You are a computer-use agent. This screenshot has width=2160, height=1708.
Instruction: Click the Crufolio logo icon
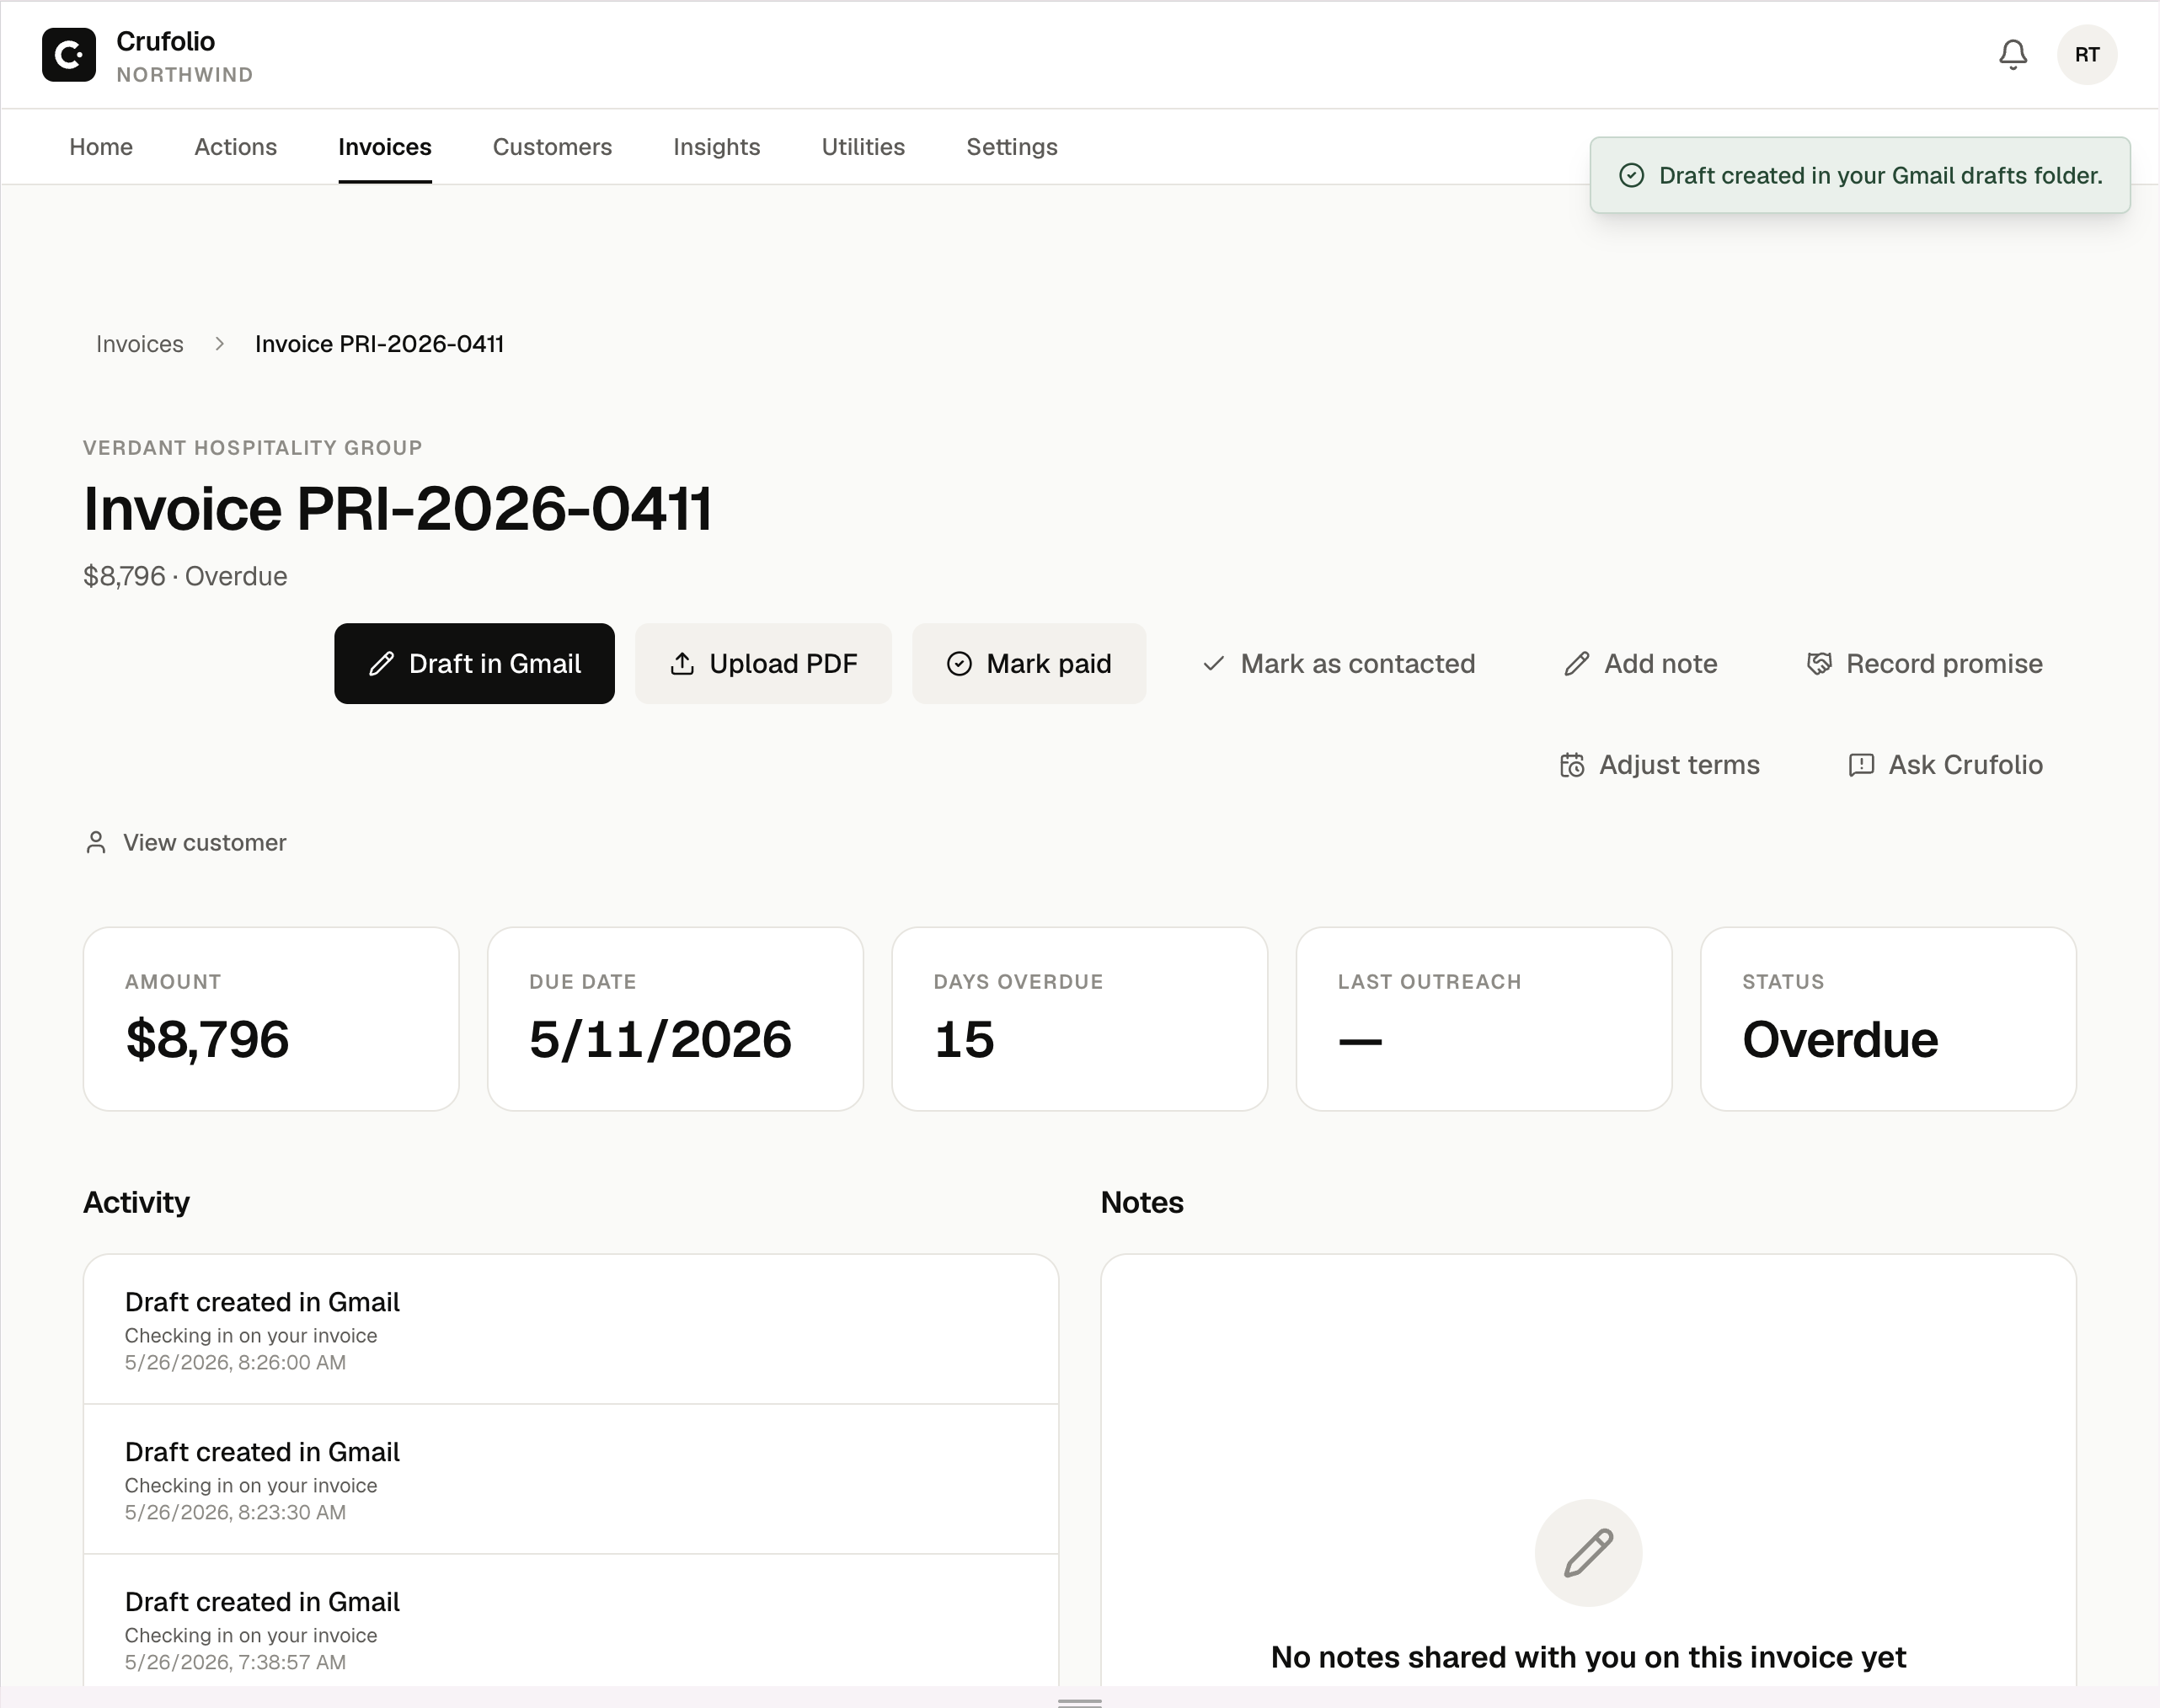(69, 55)
